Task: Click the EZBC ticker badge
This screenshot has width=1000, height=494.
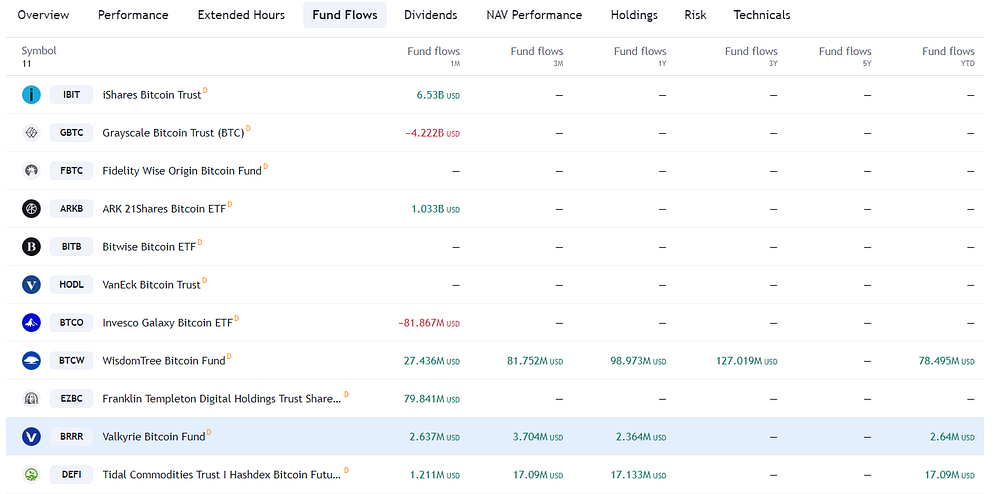Action: (x=71, y=399)
